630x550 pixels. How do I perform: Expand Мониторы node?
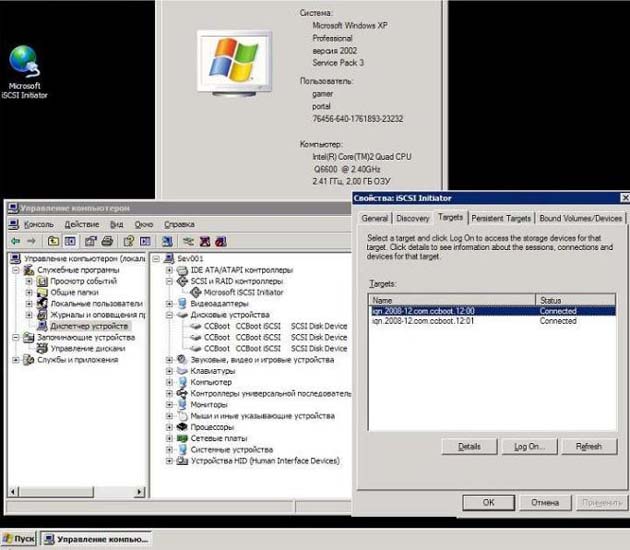pyautogui.click(x=169, y=405)
